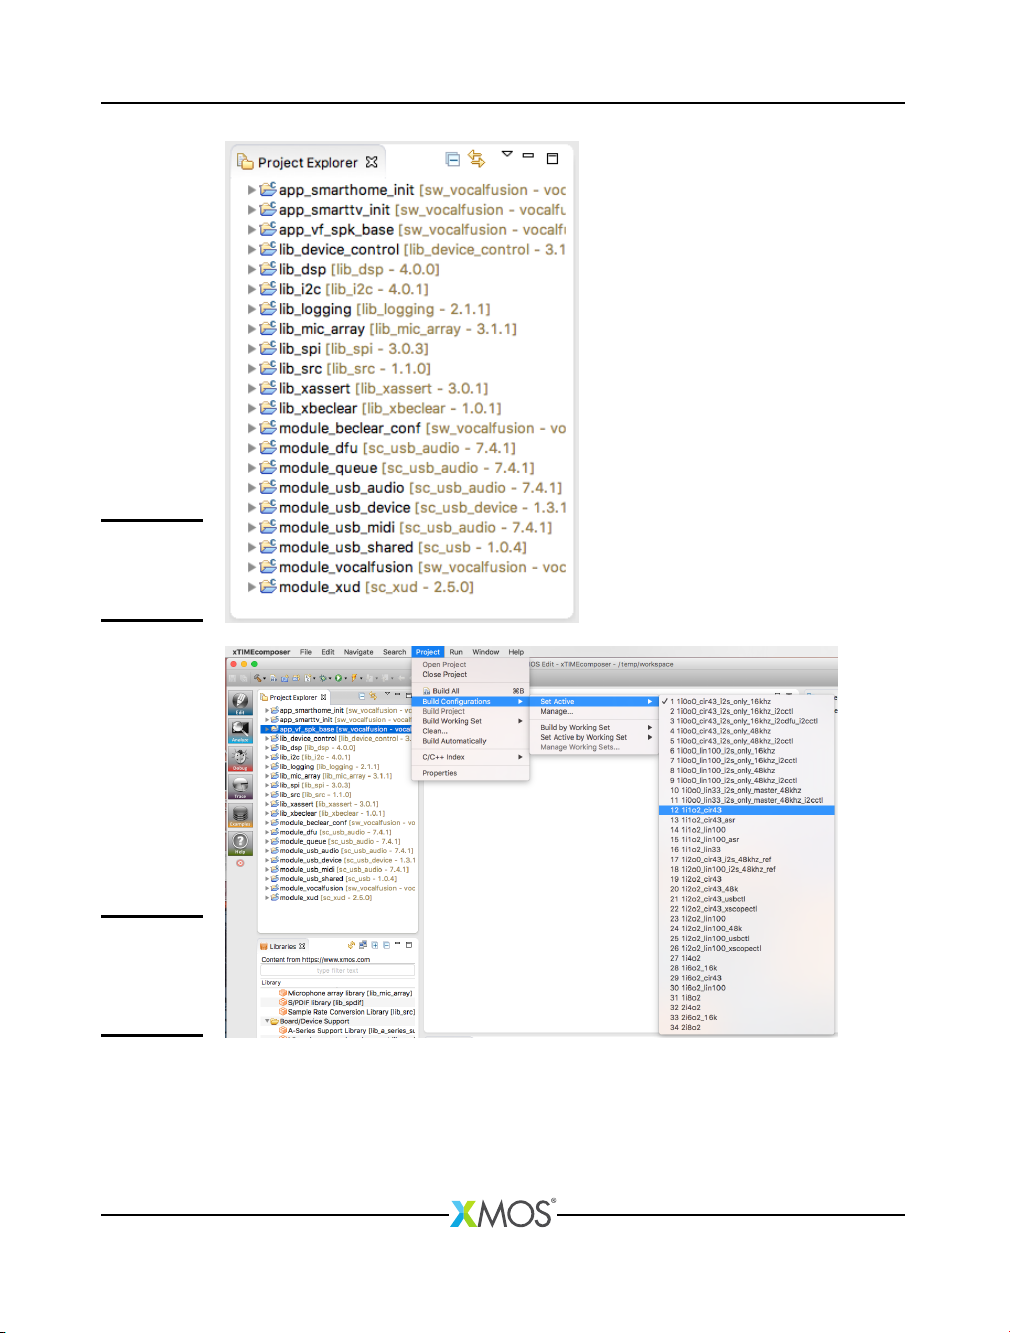Choose Properties from the Project menu
The width and height of the screenshot is (1010, 1333).
tap(470, 773)
